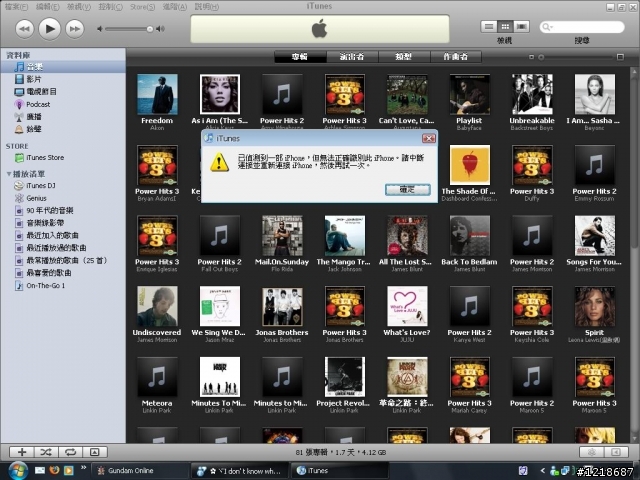Click the small-thumbnail icon beside size slider
This screenshot has width=640, height=480.
(531, 57)
